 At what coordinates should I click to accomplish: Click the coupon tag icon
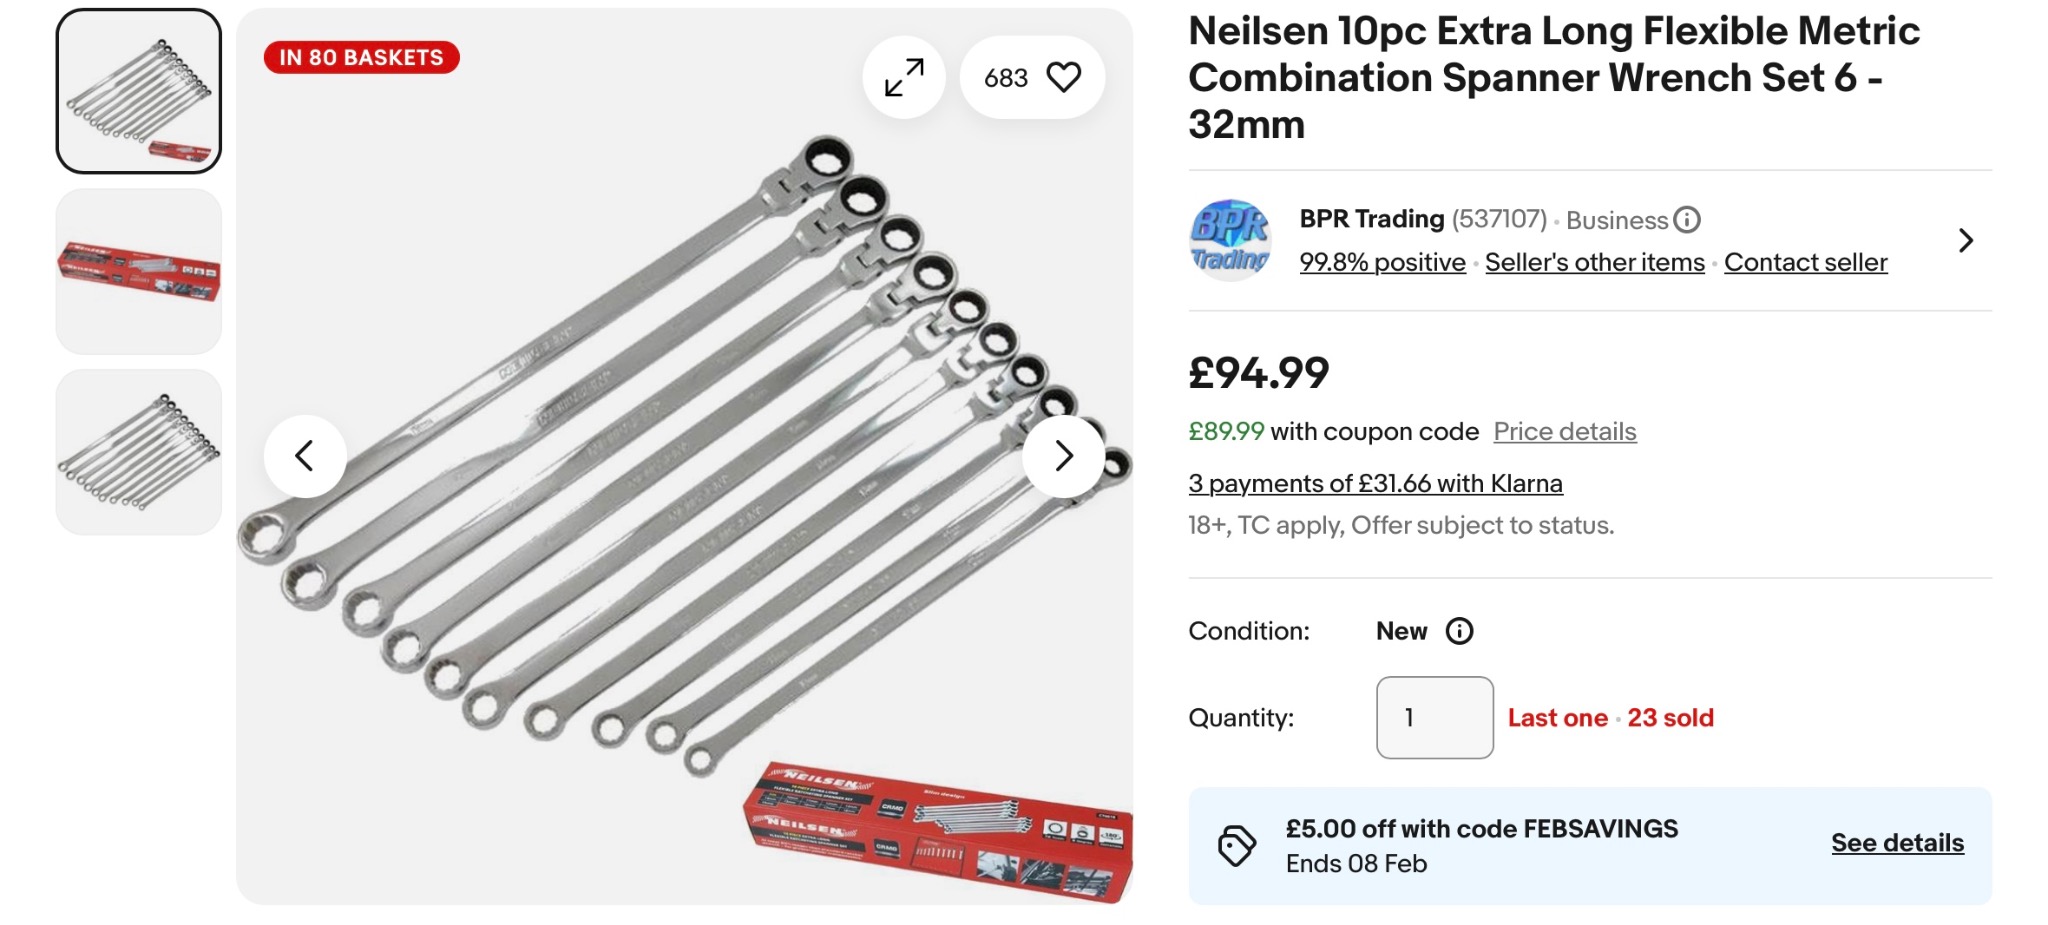[x=1236, y=846]
